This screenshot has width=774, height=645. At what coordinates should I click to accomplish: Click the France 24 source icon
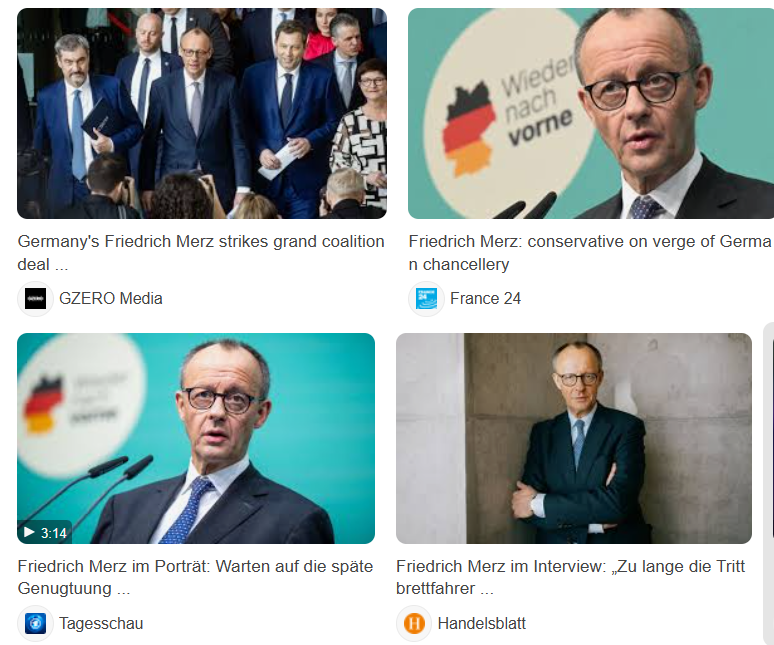426,299
